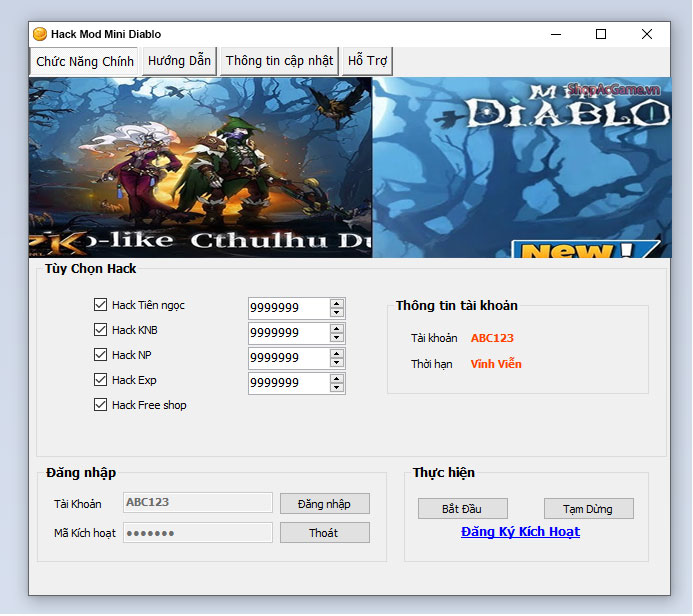
Task: Increase the Hack Tiên ngọc value with up arrow
Action: [x=337, y=303]
